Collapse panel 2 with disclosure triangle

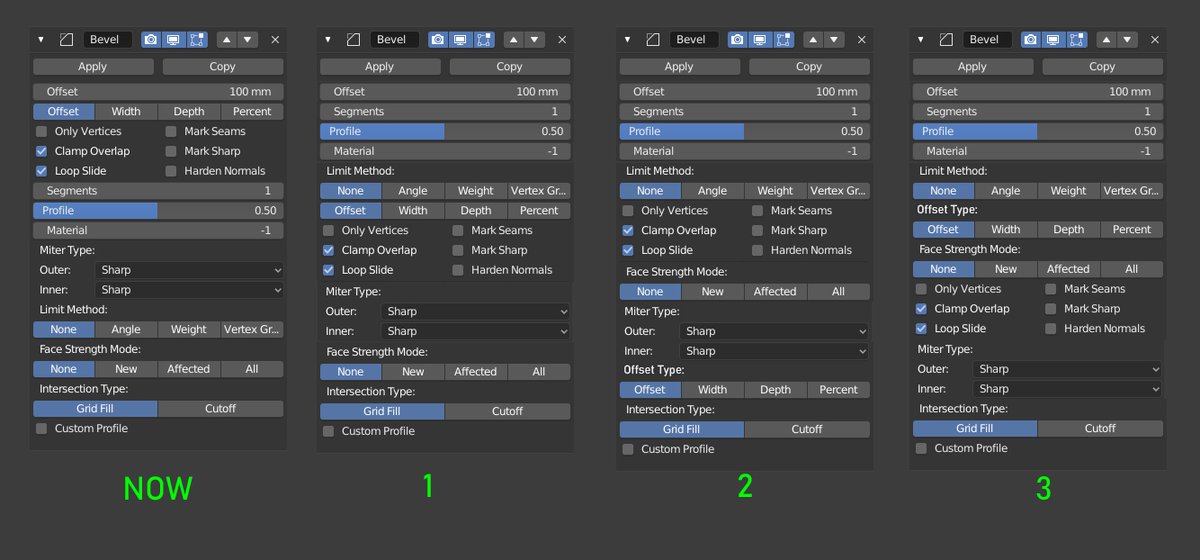pyautogui.click(x=627, y=40)
